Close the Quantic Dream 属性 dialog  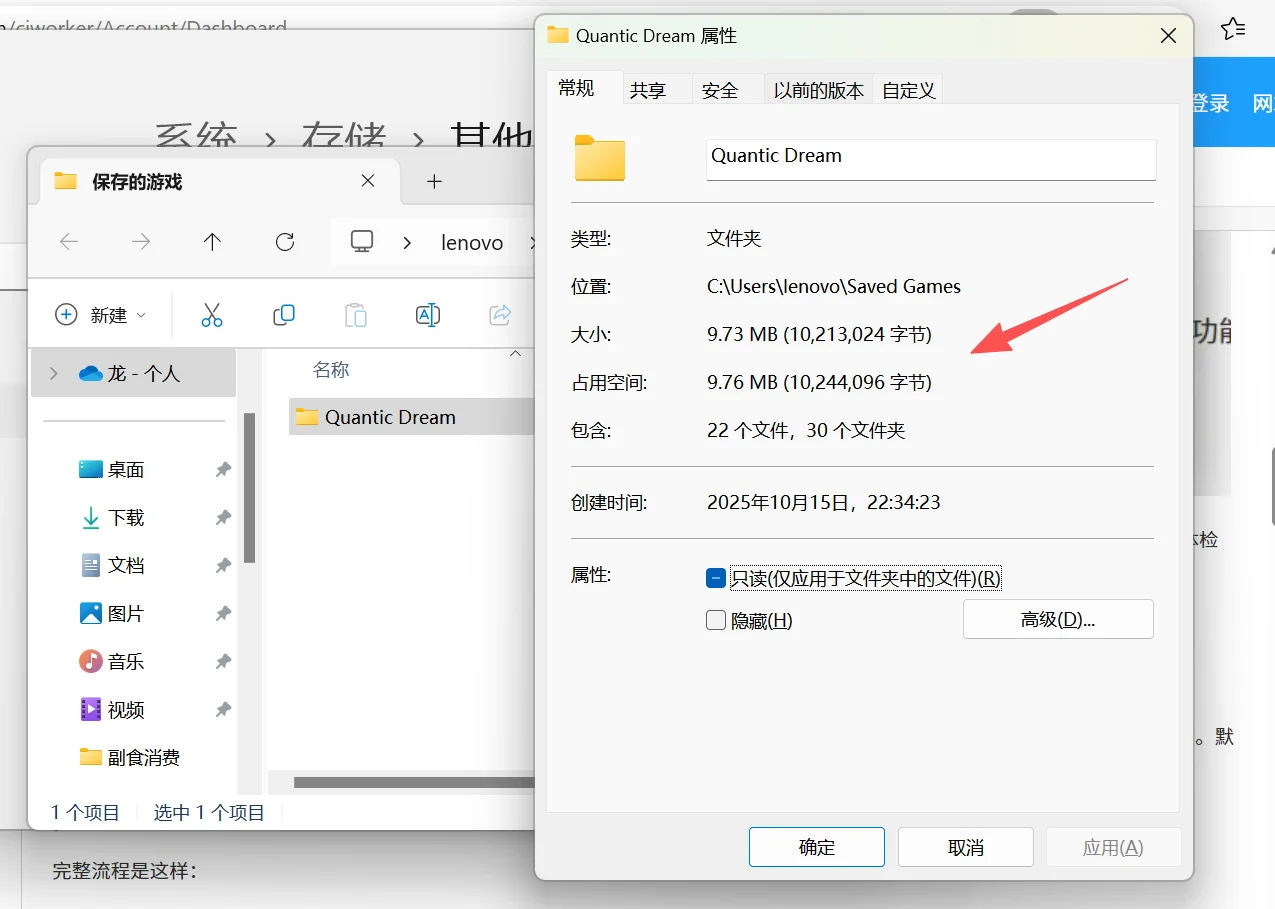[x=1168, y=36]
